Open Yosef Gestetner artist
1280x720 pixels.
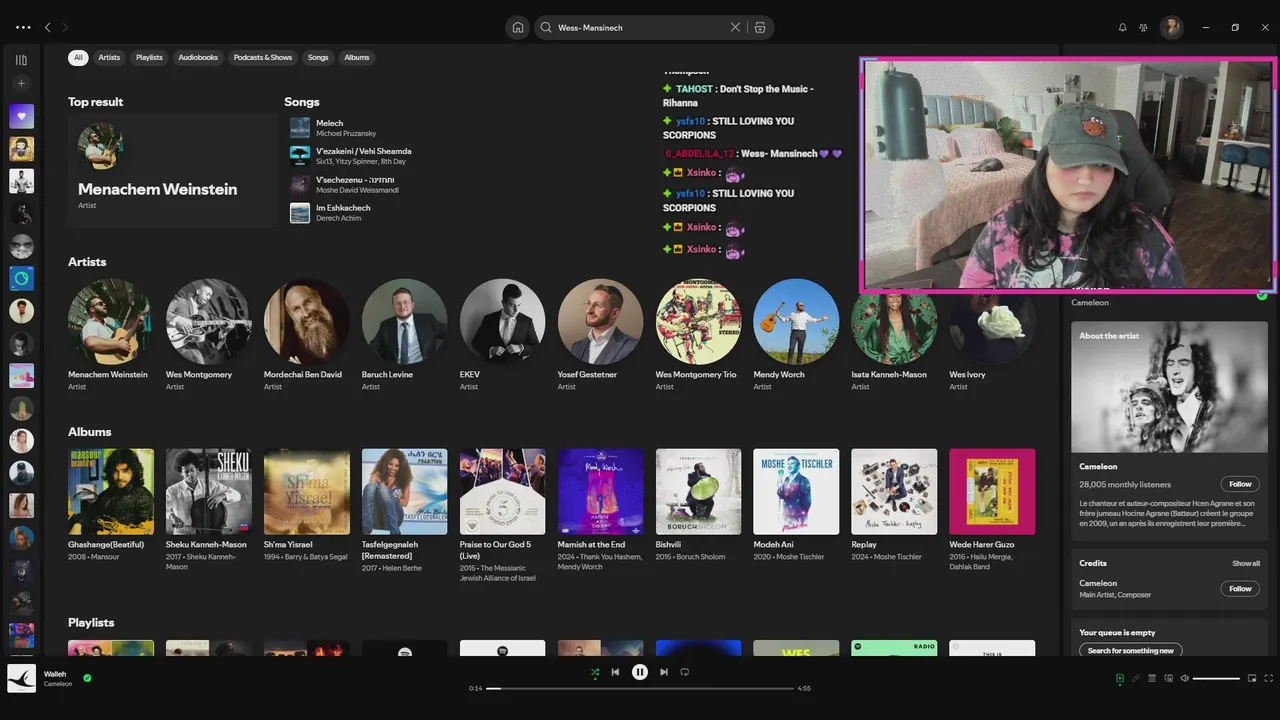click(600, 335)
